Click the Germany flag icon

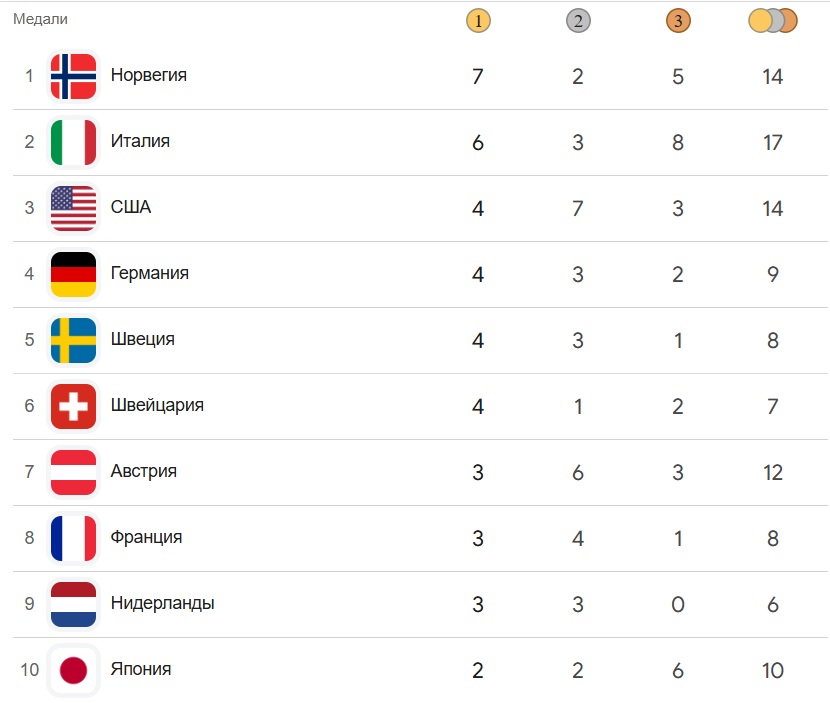(73, 274)
